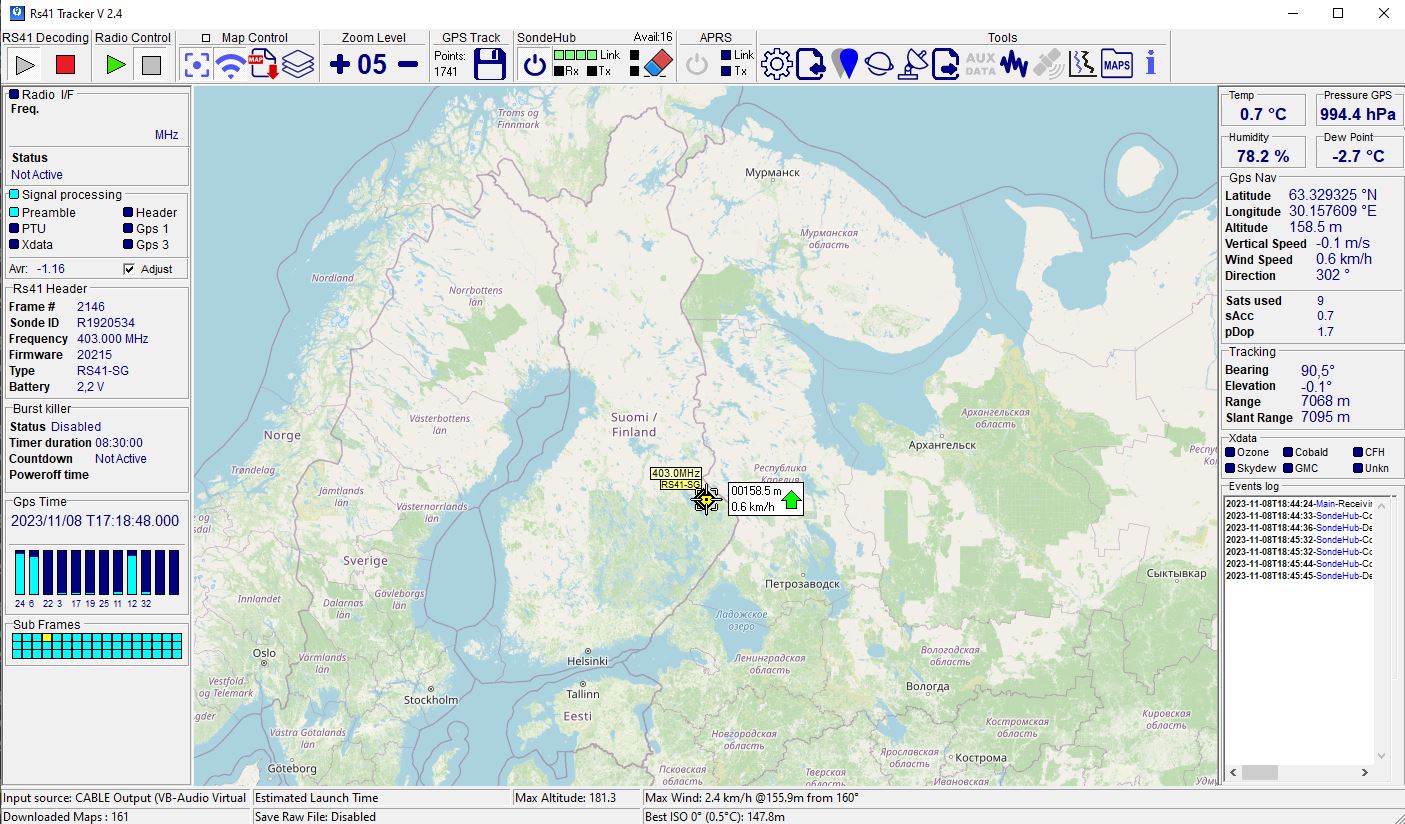
Task: Click the Events log scroll-down arrow
Action: click(1383, 757)
